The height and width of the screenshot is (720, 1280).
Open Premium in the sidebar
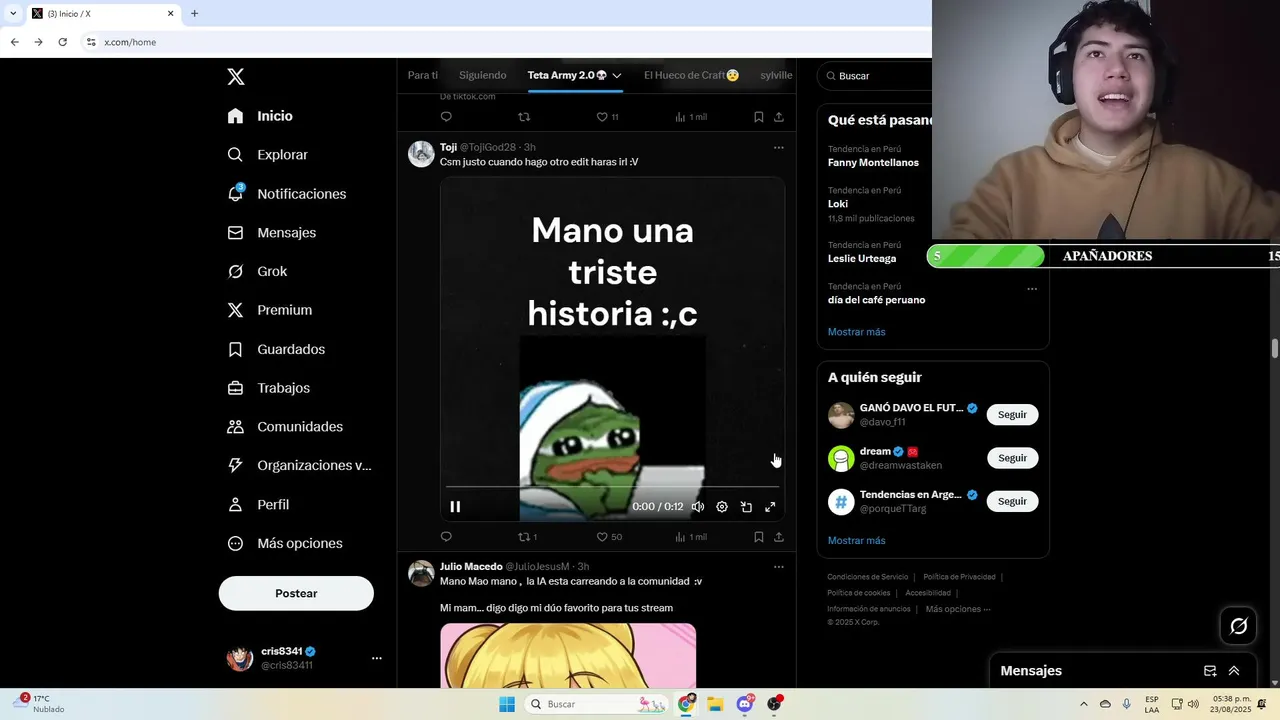pyautogui.click(x=269, y=310)
